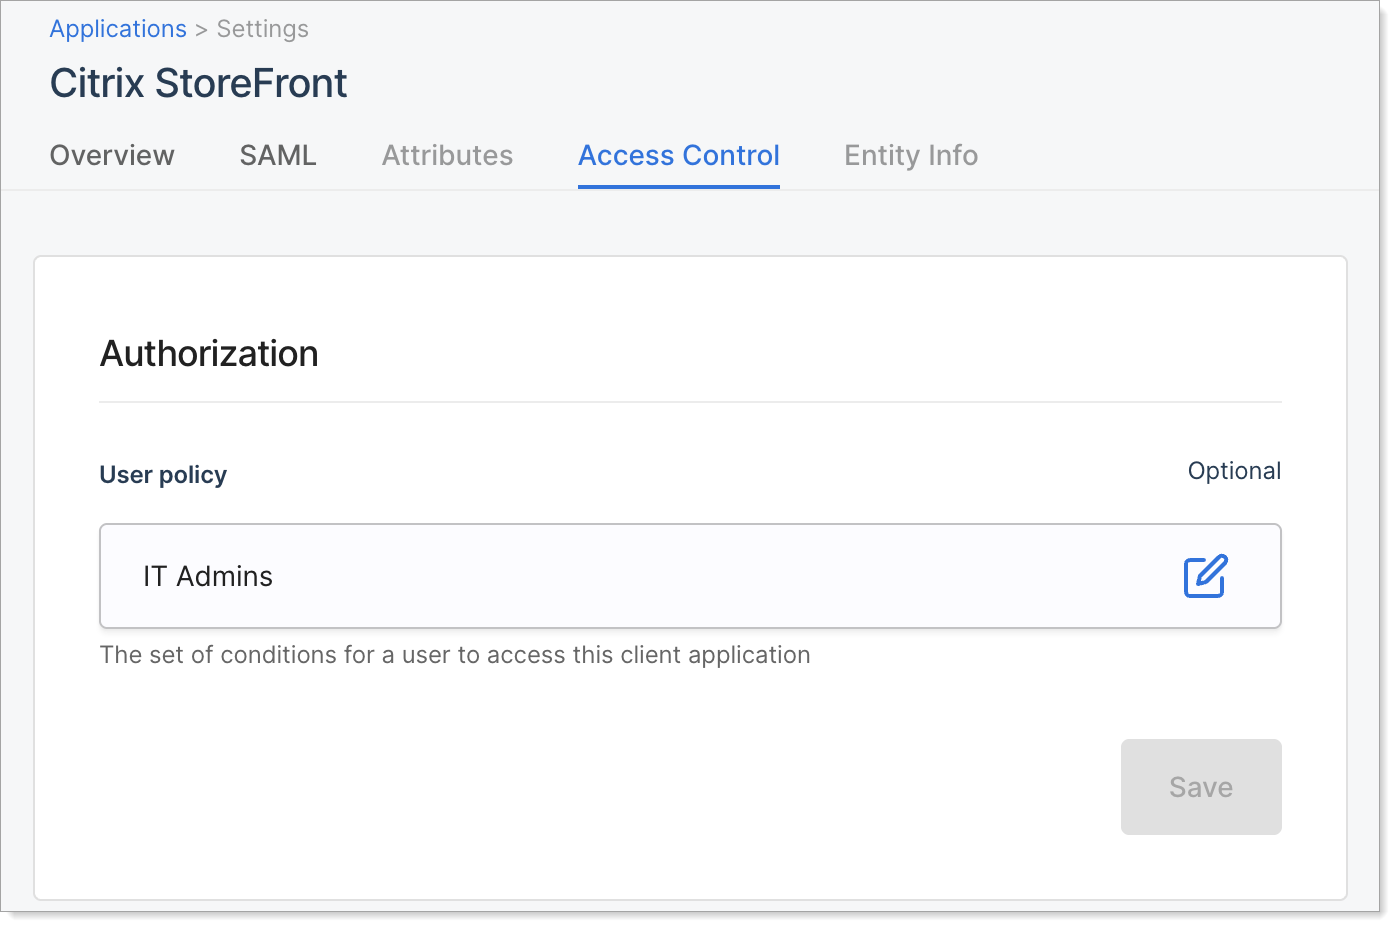The image size is (1395, 927).
Task: Click empty space inside the user policy box
Action: (700, 576)
